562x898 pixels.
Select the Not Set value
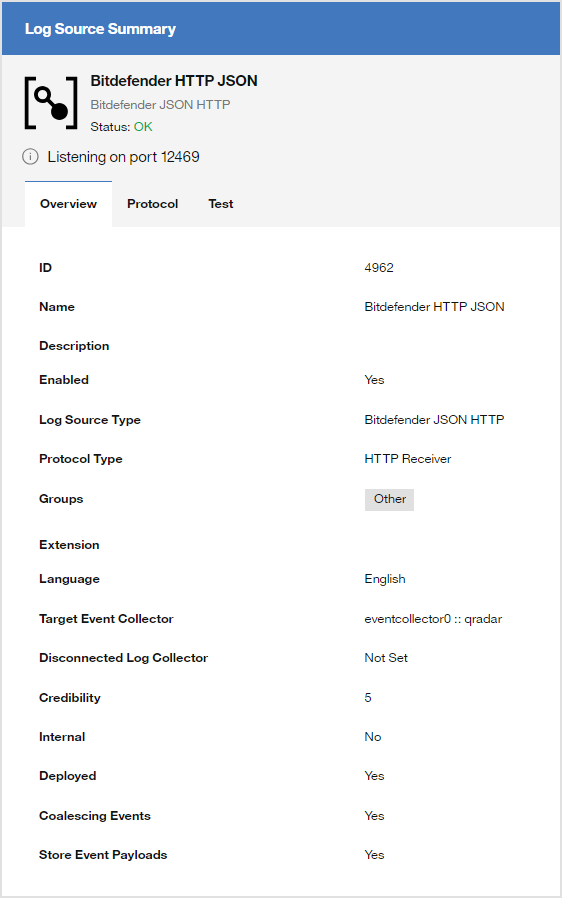(386, 658)
